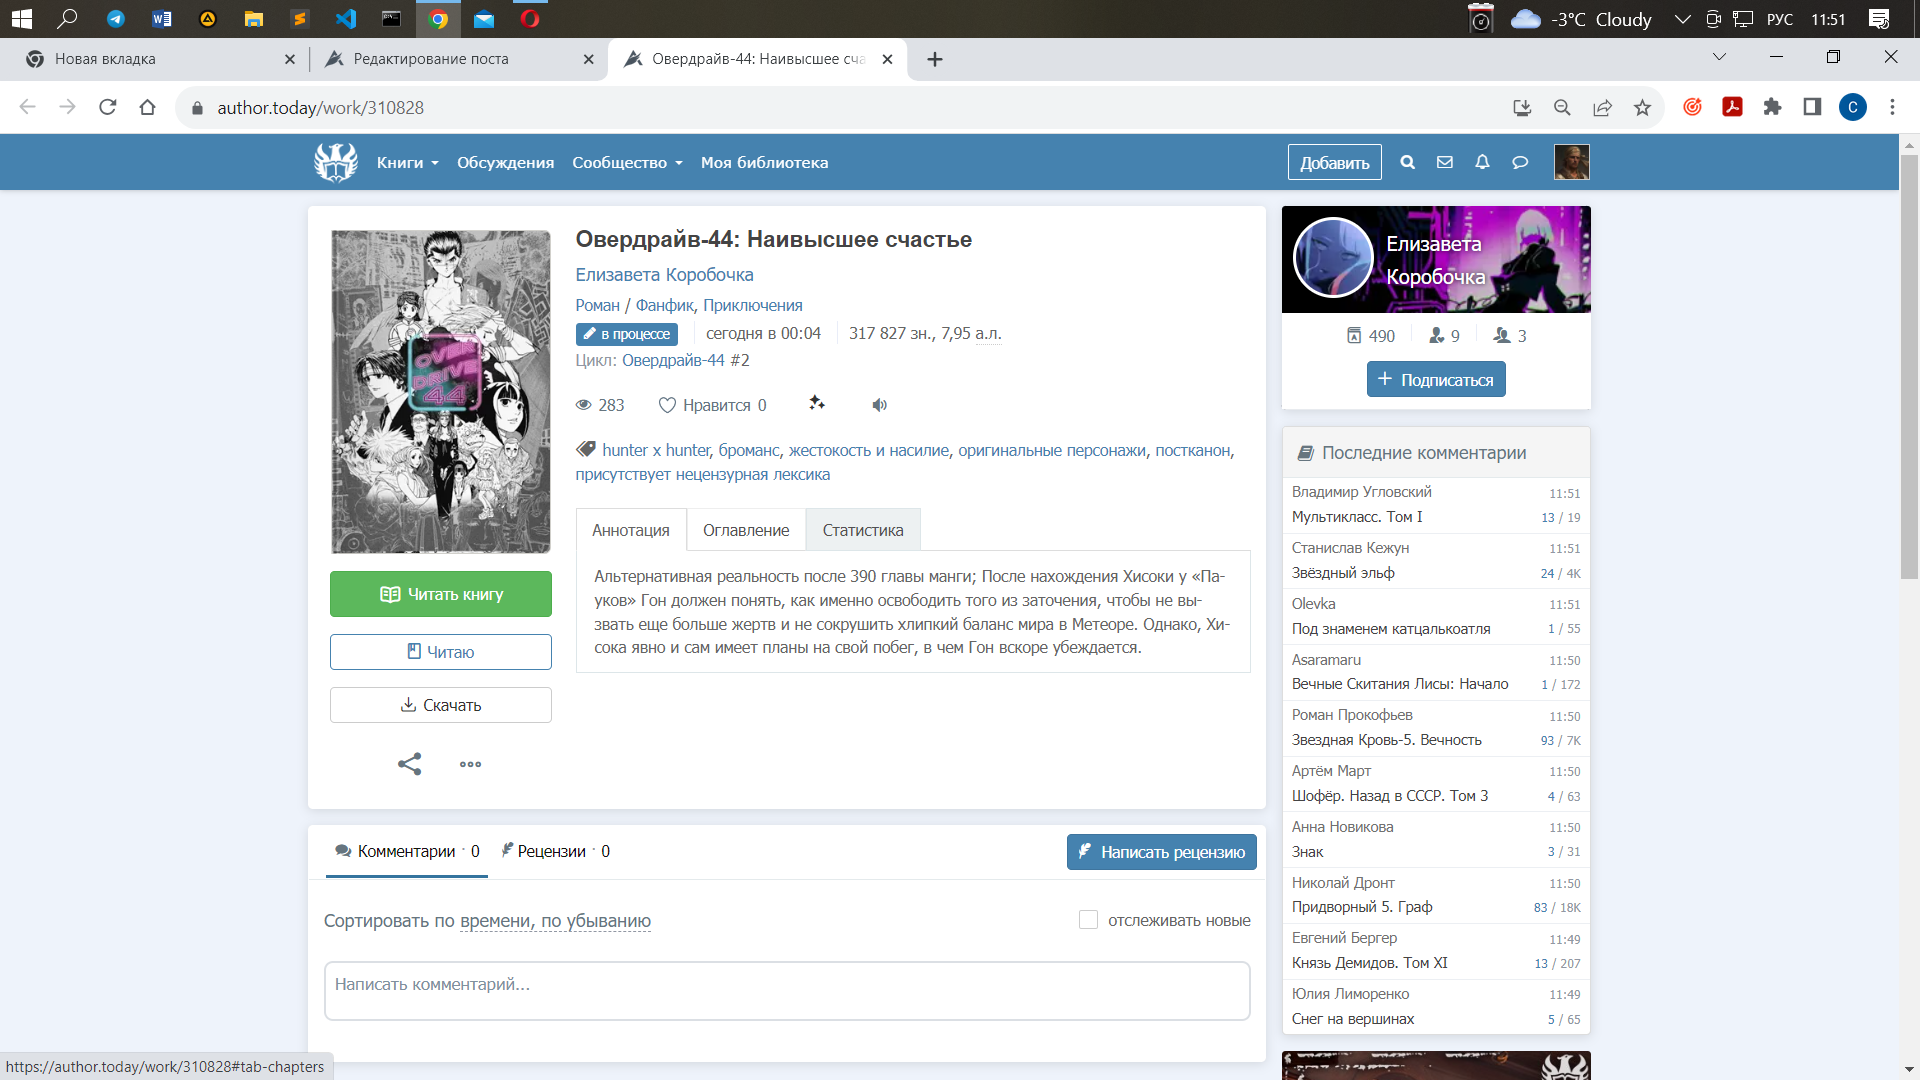The image size is (1920, 1080).
Task: Open sort order по времени, по убыванию
Action: tap(555, 921)
